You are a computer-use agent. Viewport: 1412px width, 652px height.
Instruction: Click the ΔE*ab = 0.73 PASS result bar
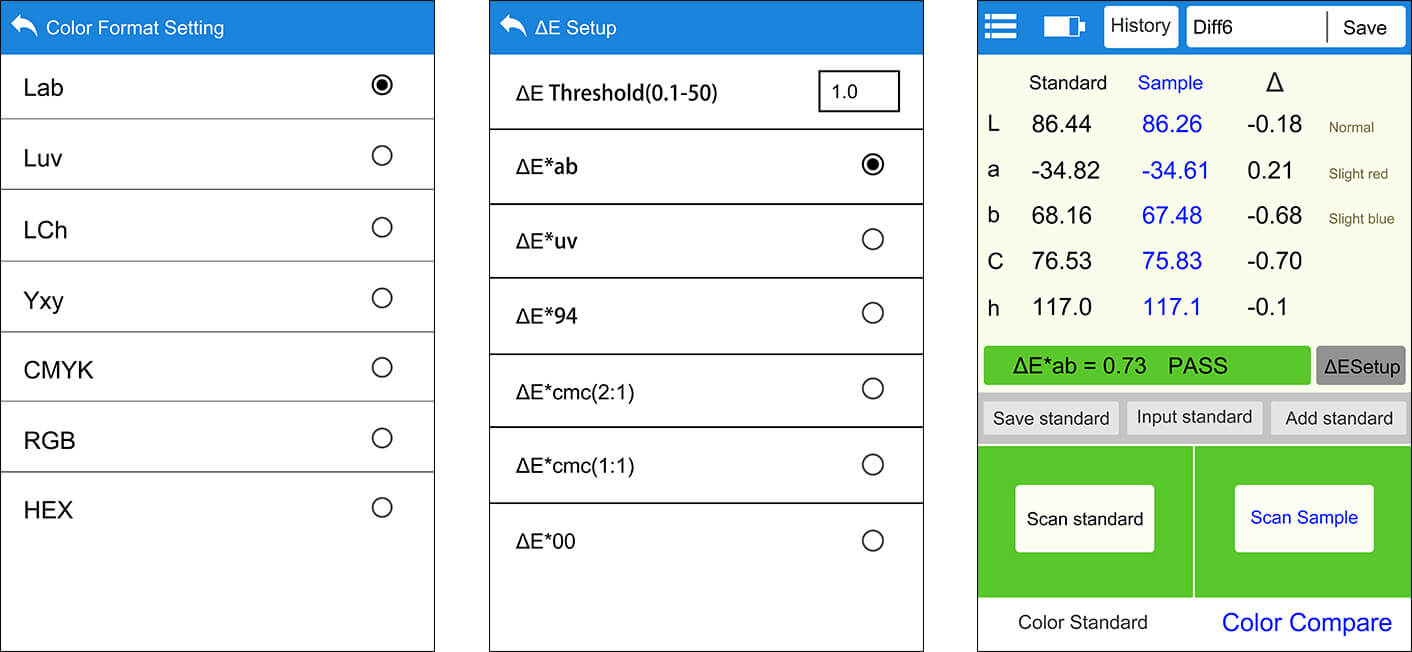[1146, 366]
